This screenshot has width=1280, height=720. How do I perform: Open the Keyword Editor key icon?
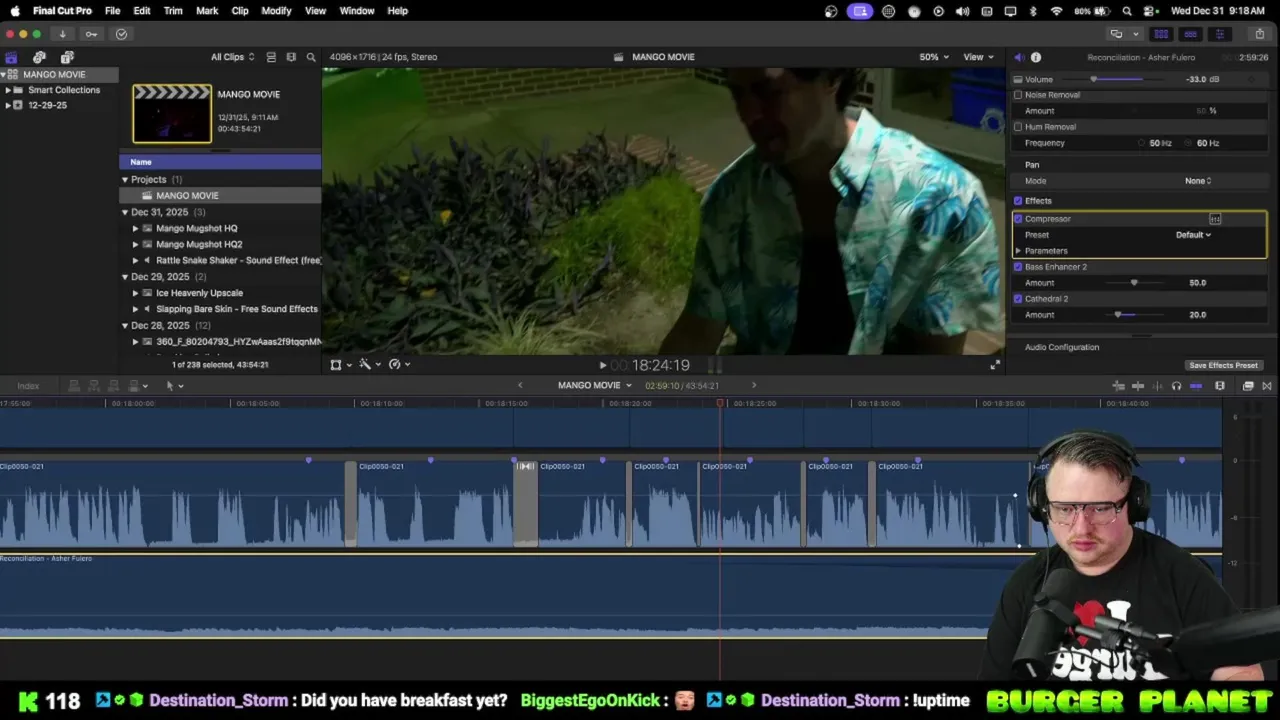[x=91, y=34]
